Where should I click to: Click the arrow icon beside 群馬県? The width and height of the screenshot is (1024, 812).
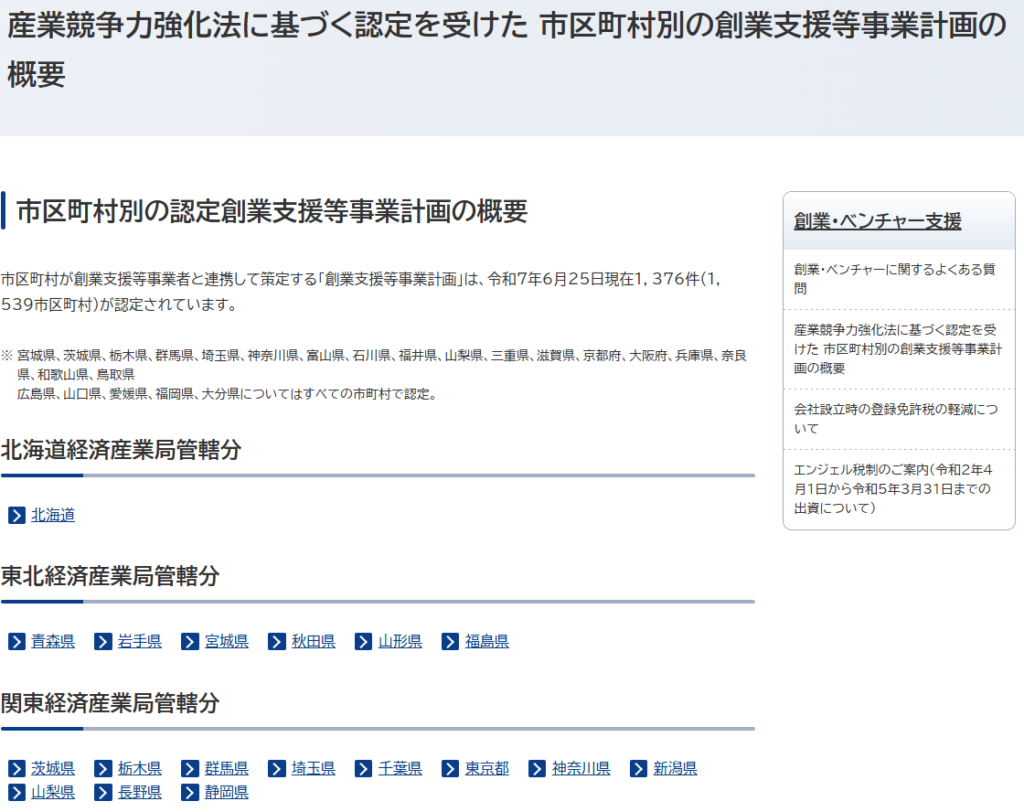click(x=190, y=769)
